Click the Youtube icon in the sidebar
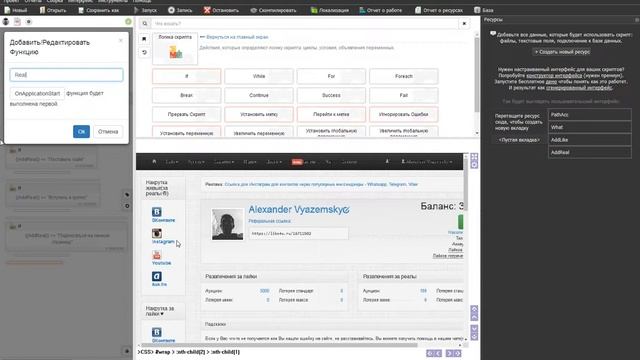Screen dimensions: 640x360 tap(157, 255)
